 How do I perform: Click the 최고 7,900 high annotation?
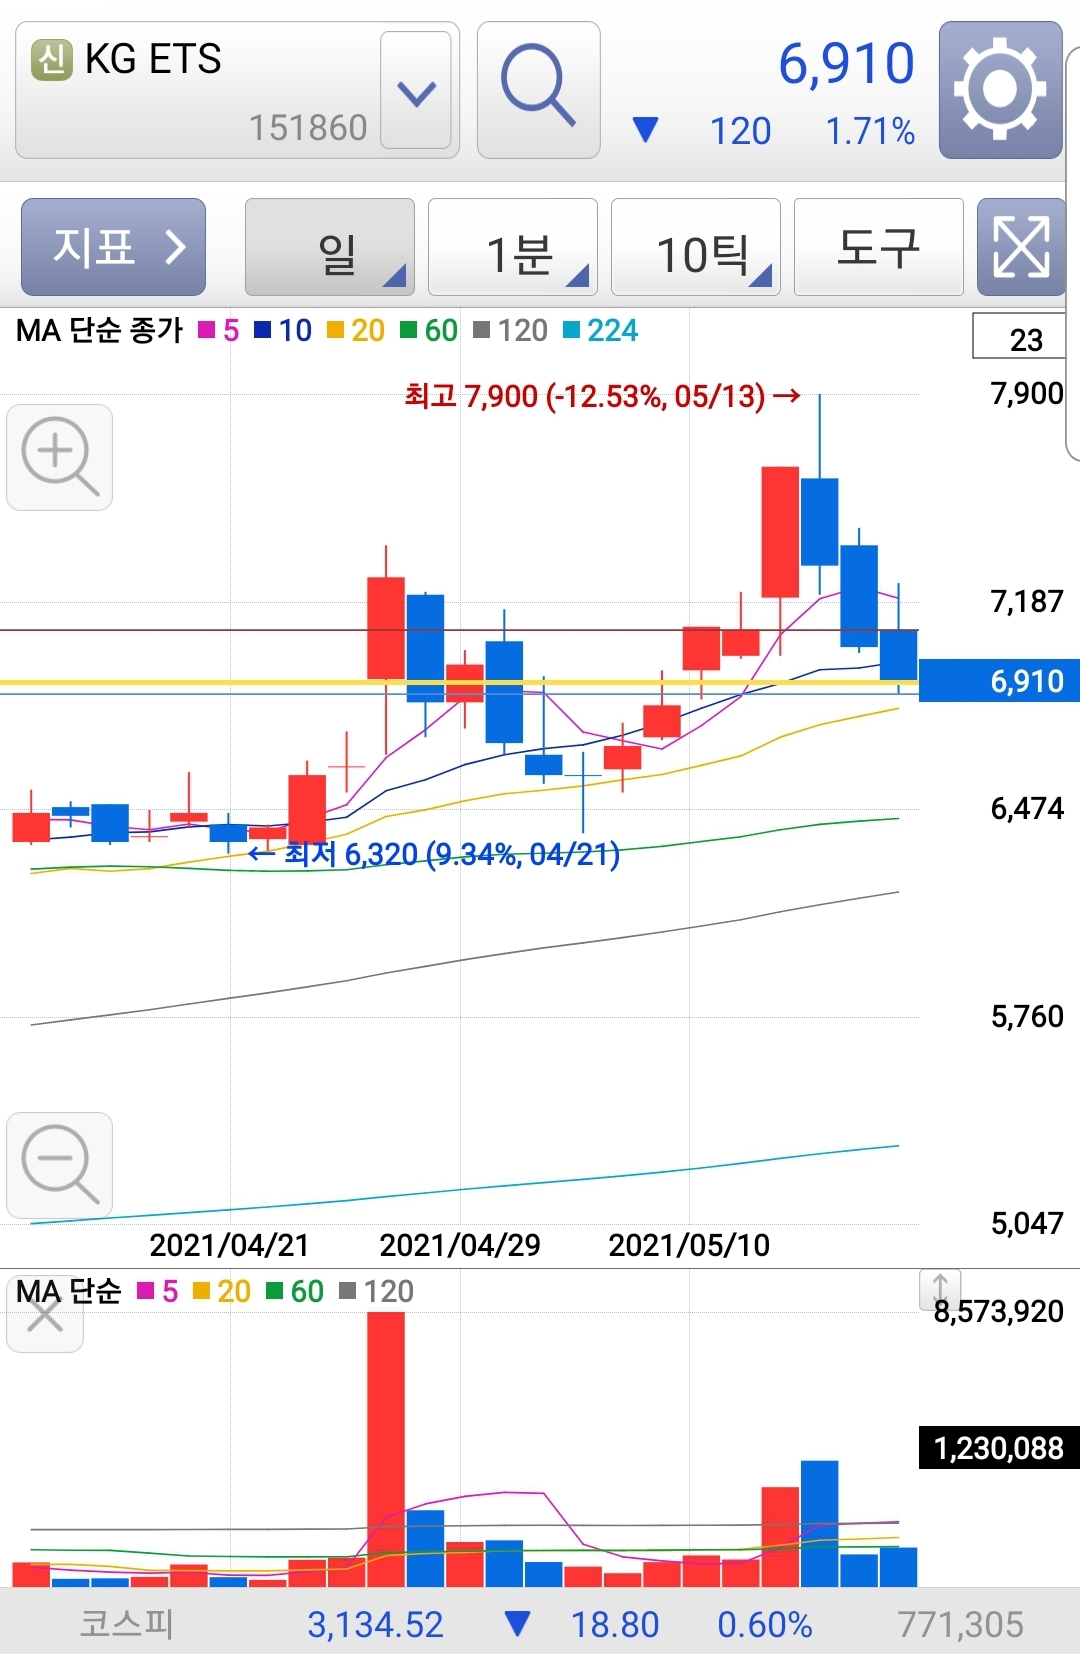(602, 396)
